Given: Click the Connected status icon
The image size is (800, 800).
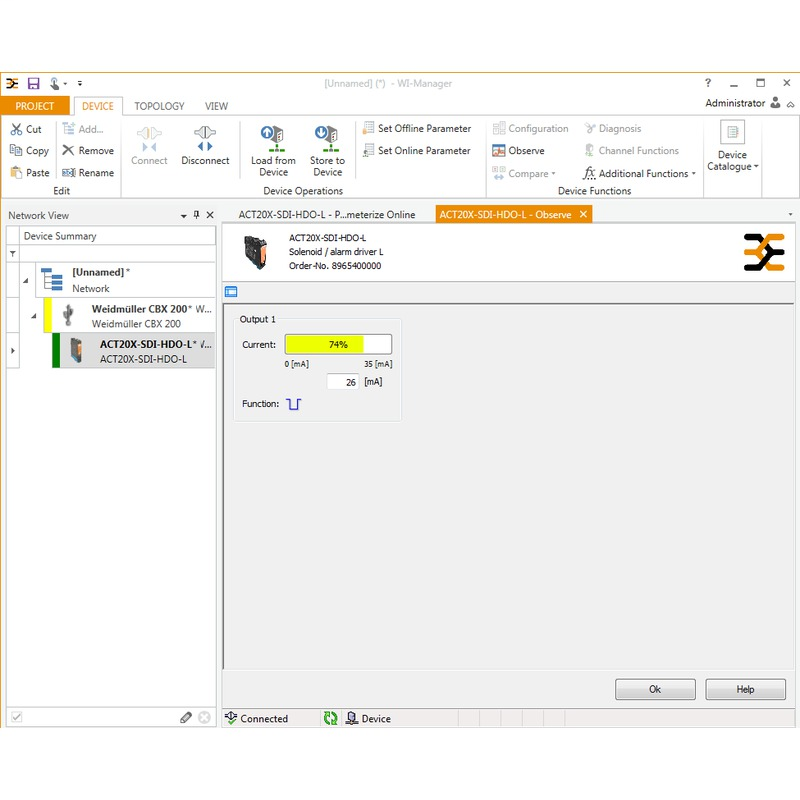Looking at the screenshot, I should [x=231, y=718].
